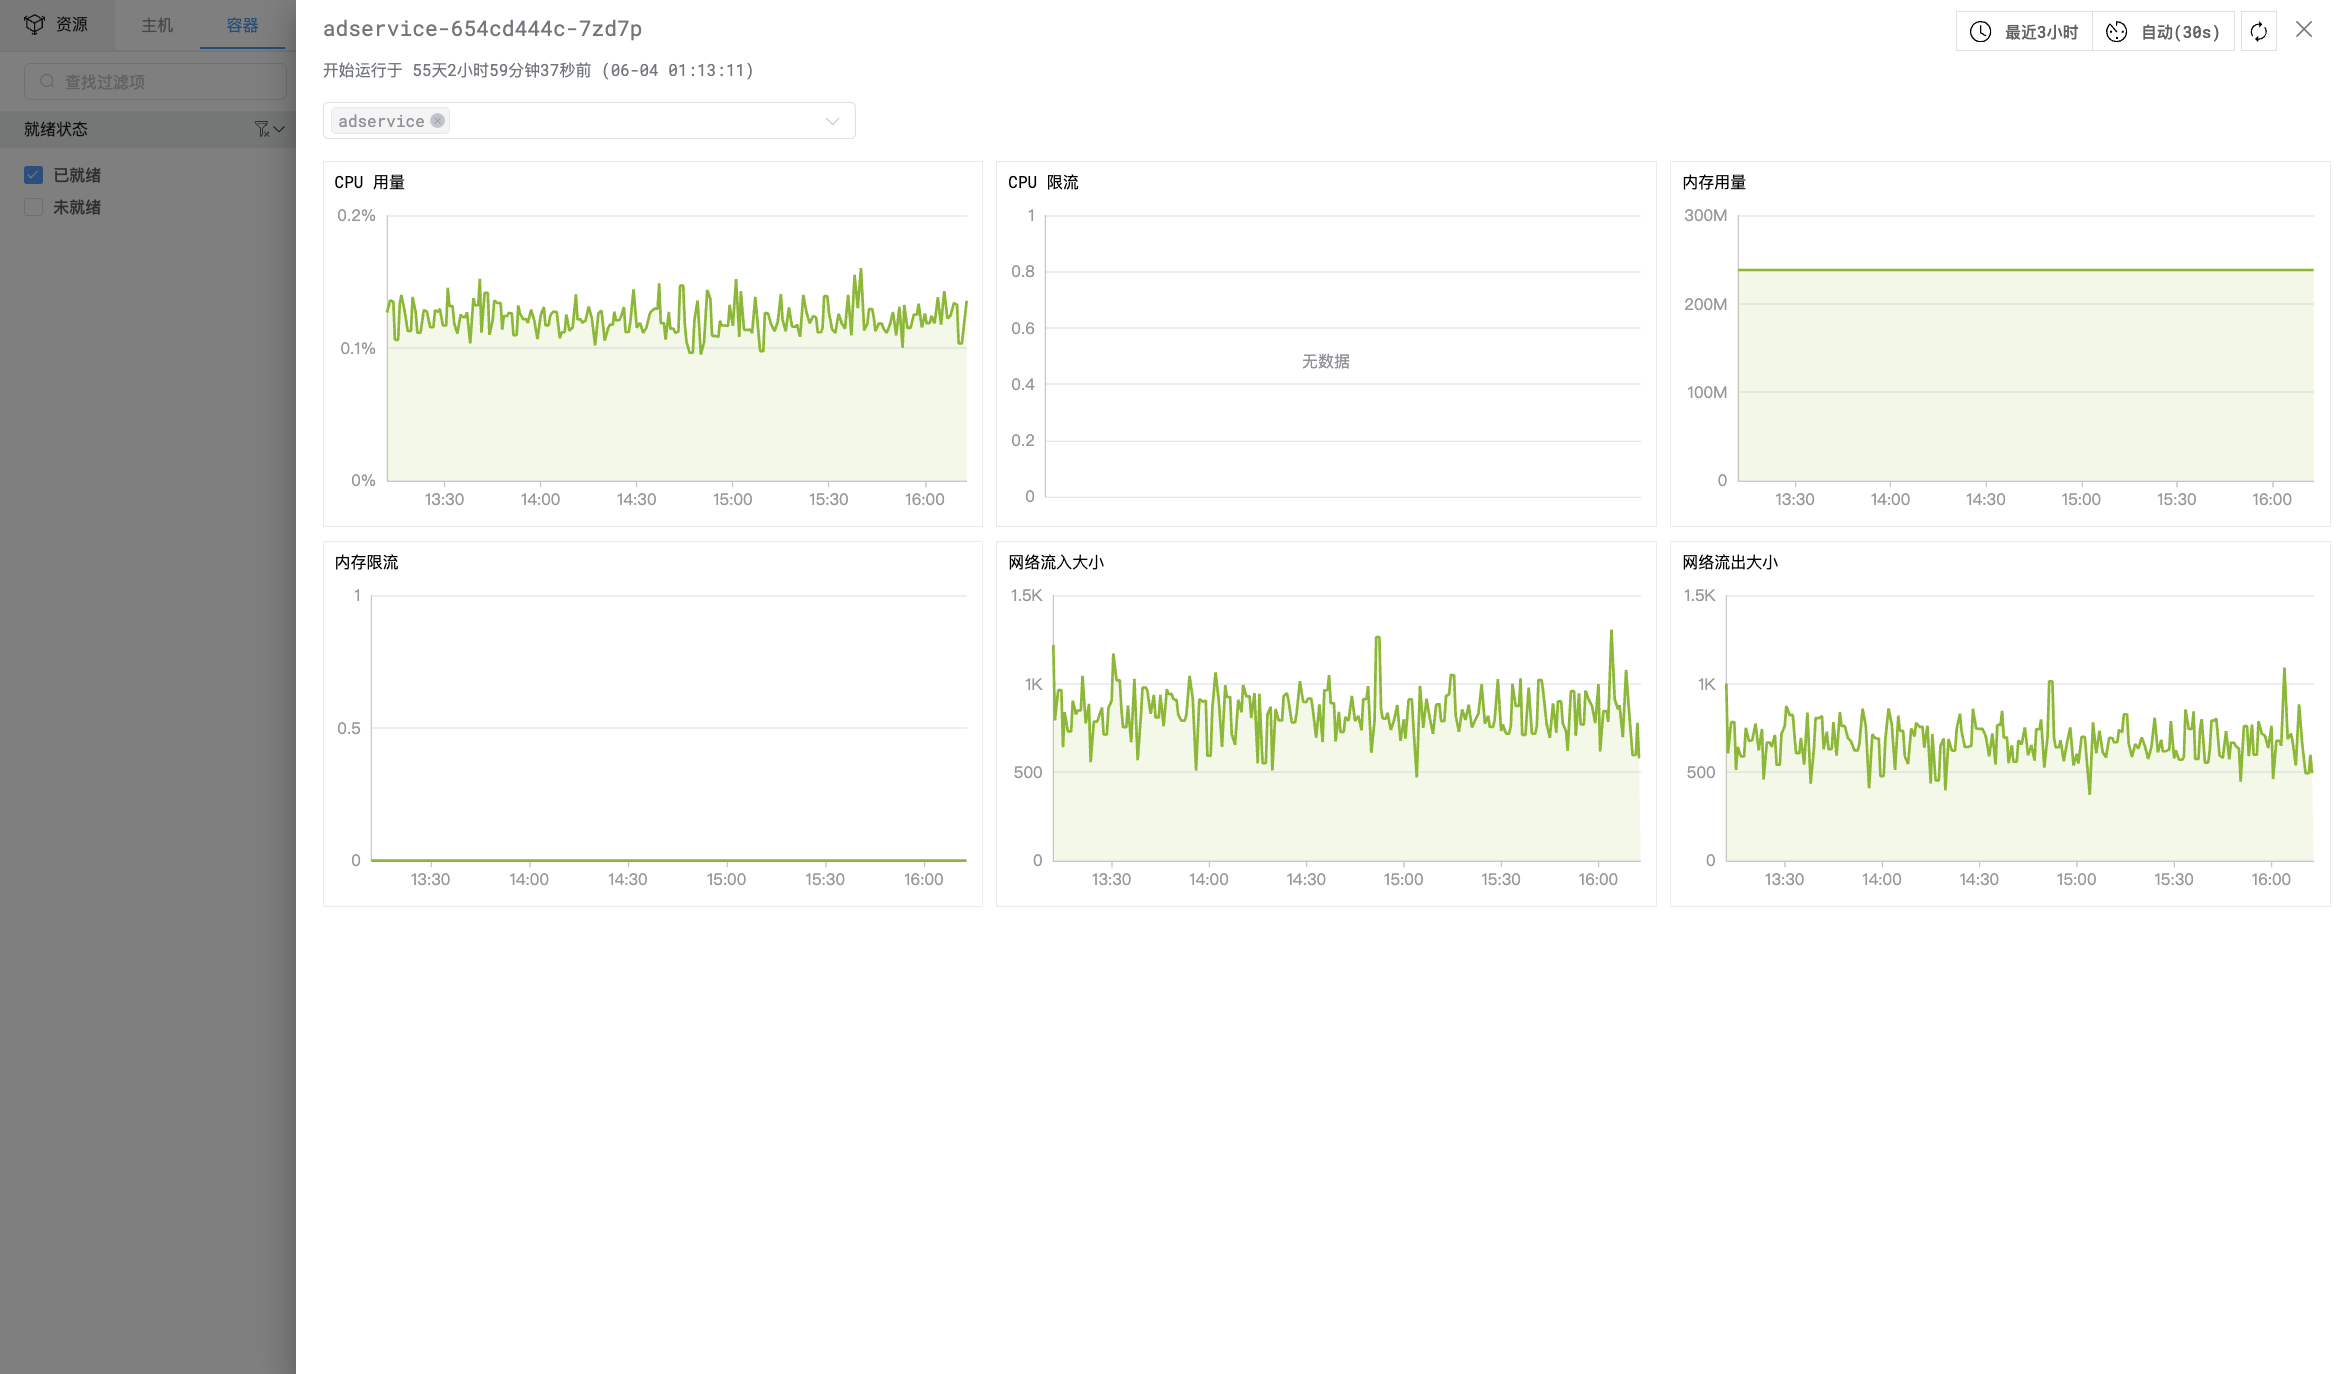Expand the container selector dropdown arrow
Screen dimensions: 2342x1374
pos(832,121)
